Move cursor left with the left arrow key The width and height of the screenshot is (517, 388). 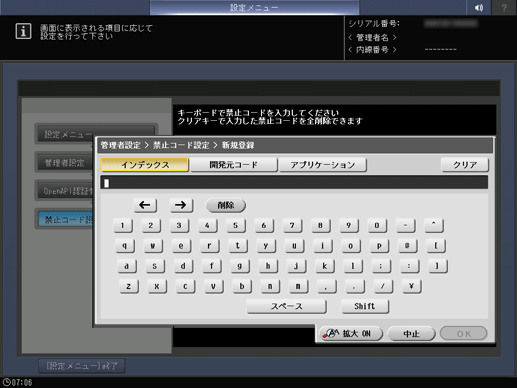coord(145,205)
